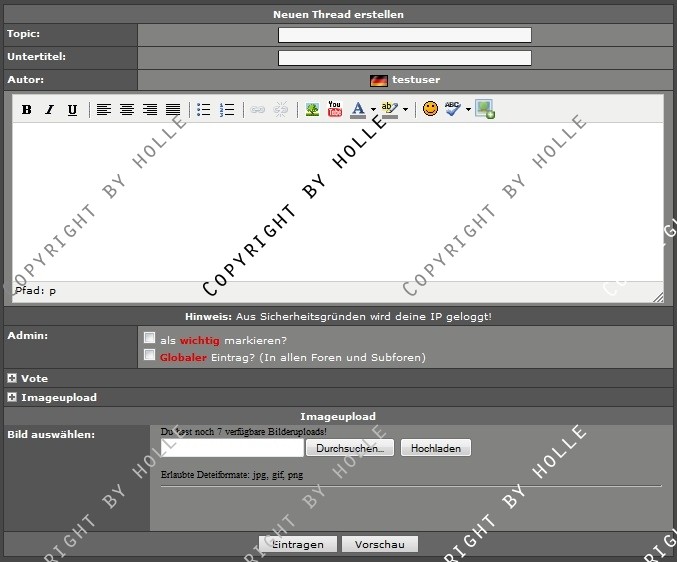Click the insert link chain icon

257,110
